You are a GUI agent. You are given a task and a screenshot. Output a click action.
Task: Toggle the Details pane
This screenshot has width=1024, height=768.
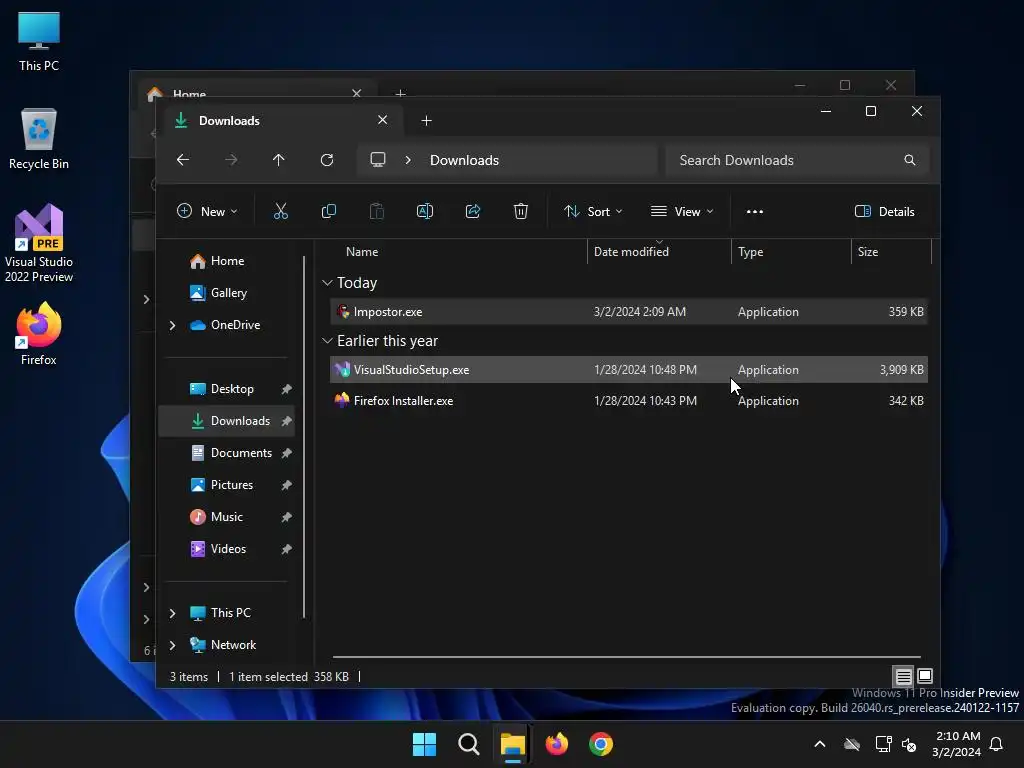click(884, 211)
